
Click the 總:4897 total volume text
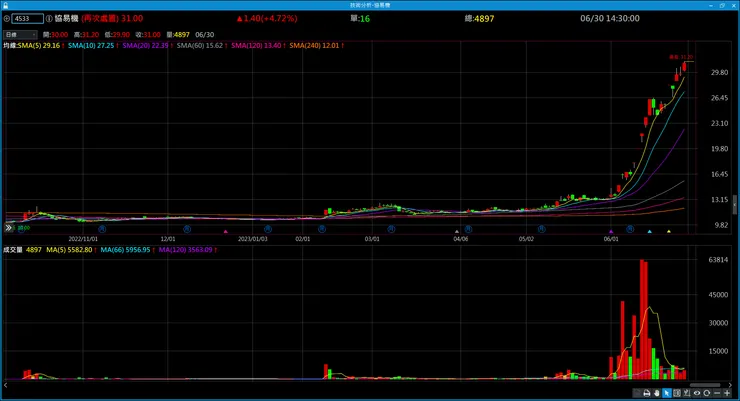(479, 18)
